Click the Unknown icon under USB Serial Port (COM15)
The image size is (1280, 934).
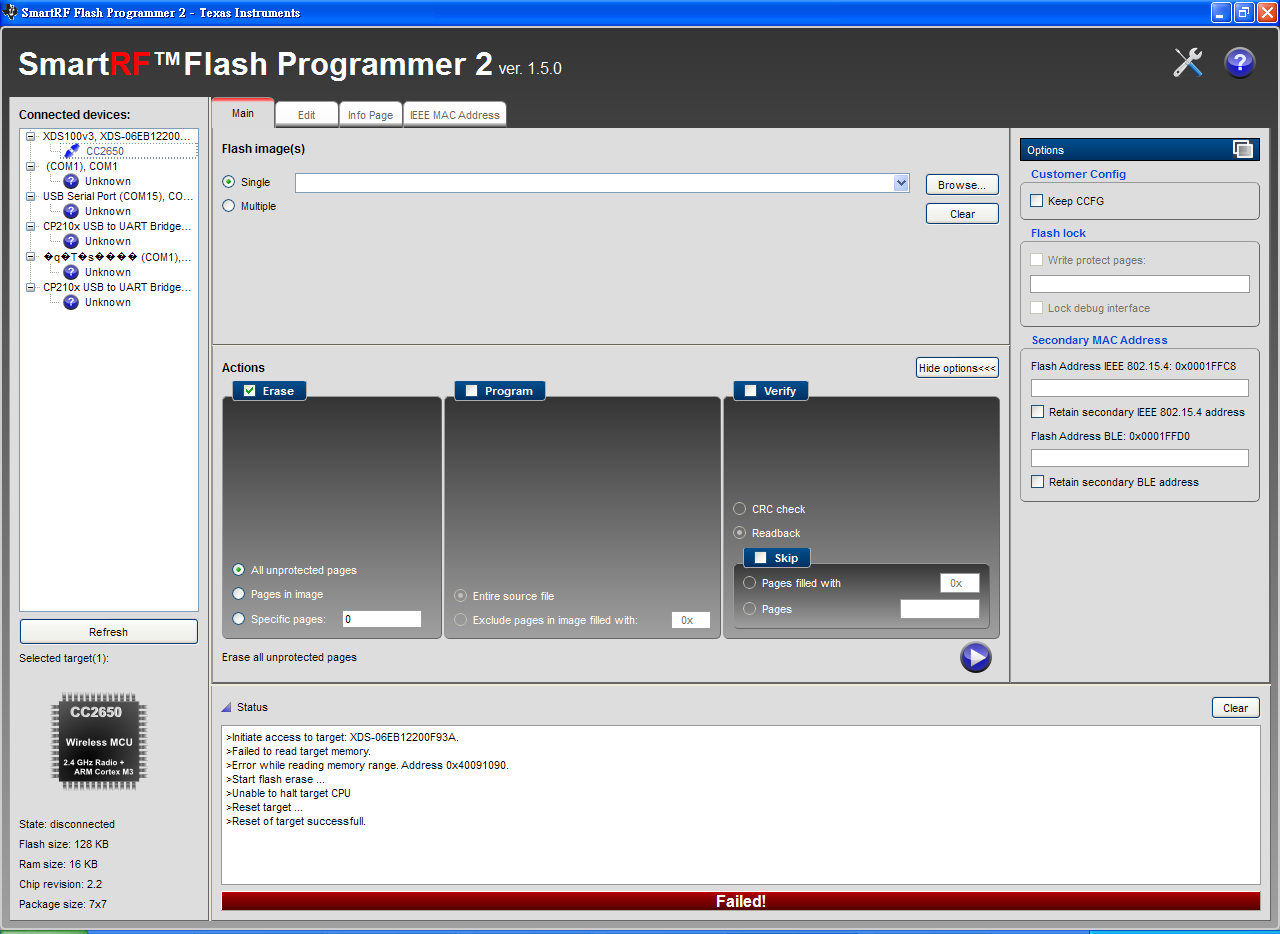pyautogui.click(x=71, y=211)
